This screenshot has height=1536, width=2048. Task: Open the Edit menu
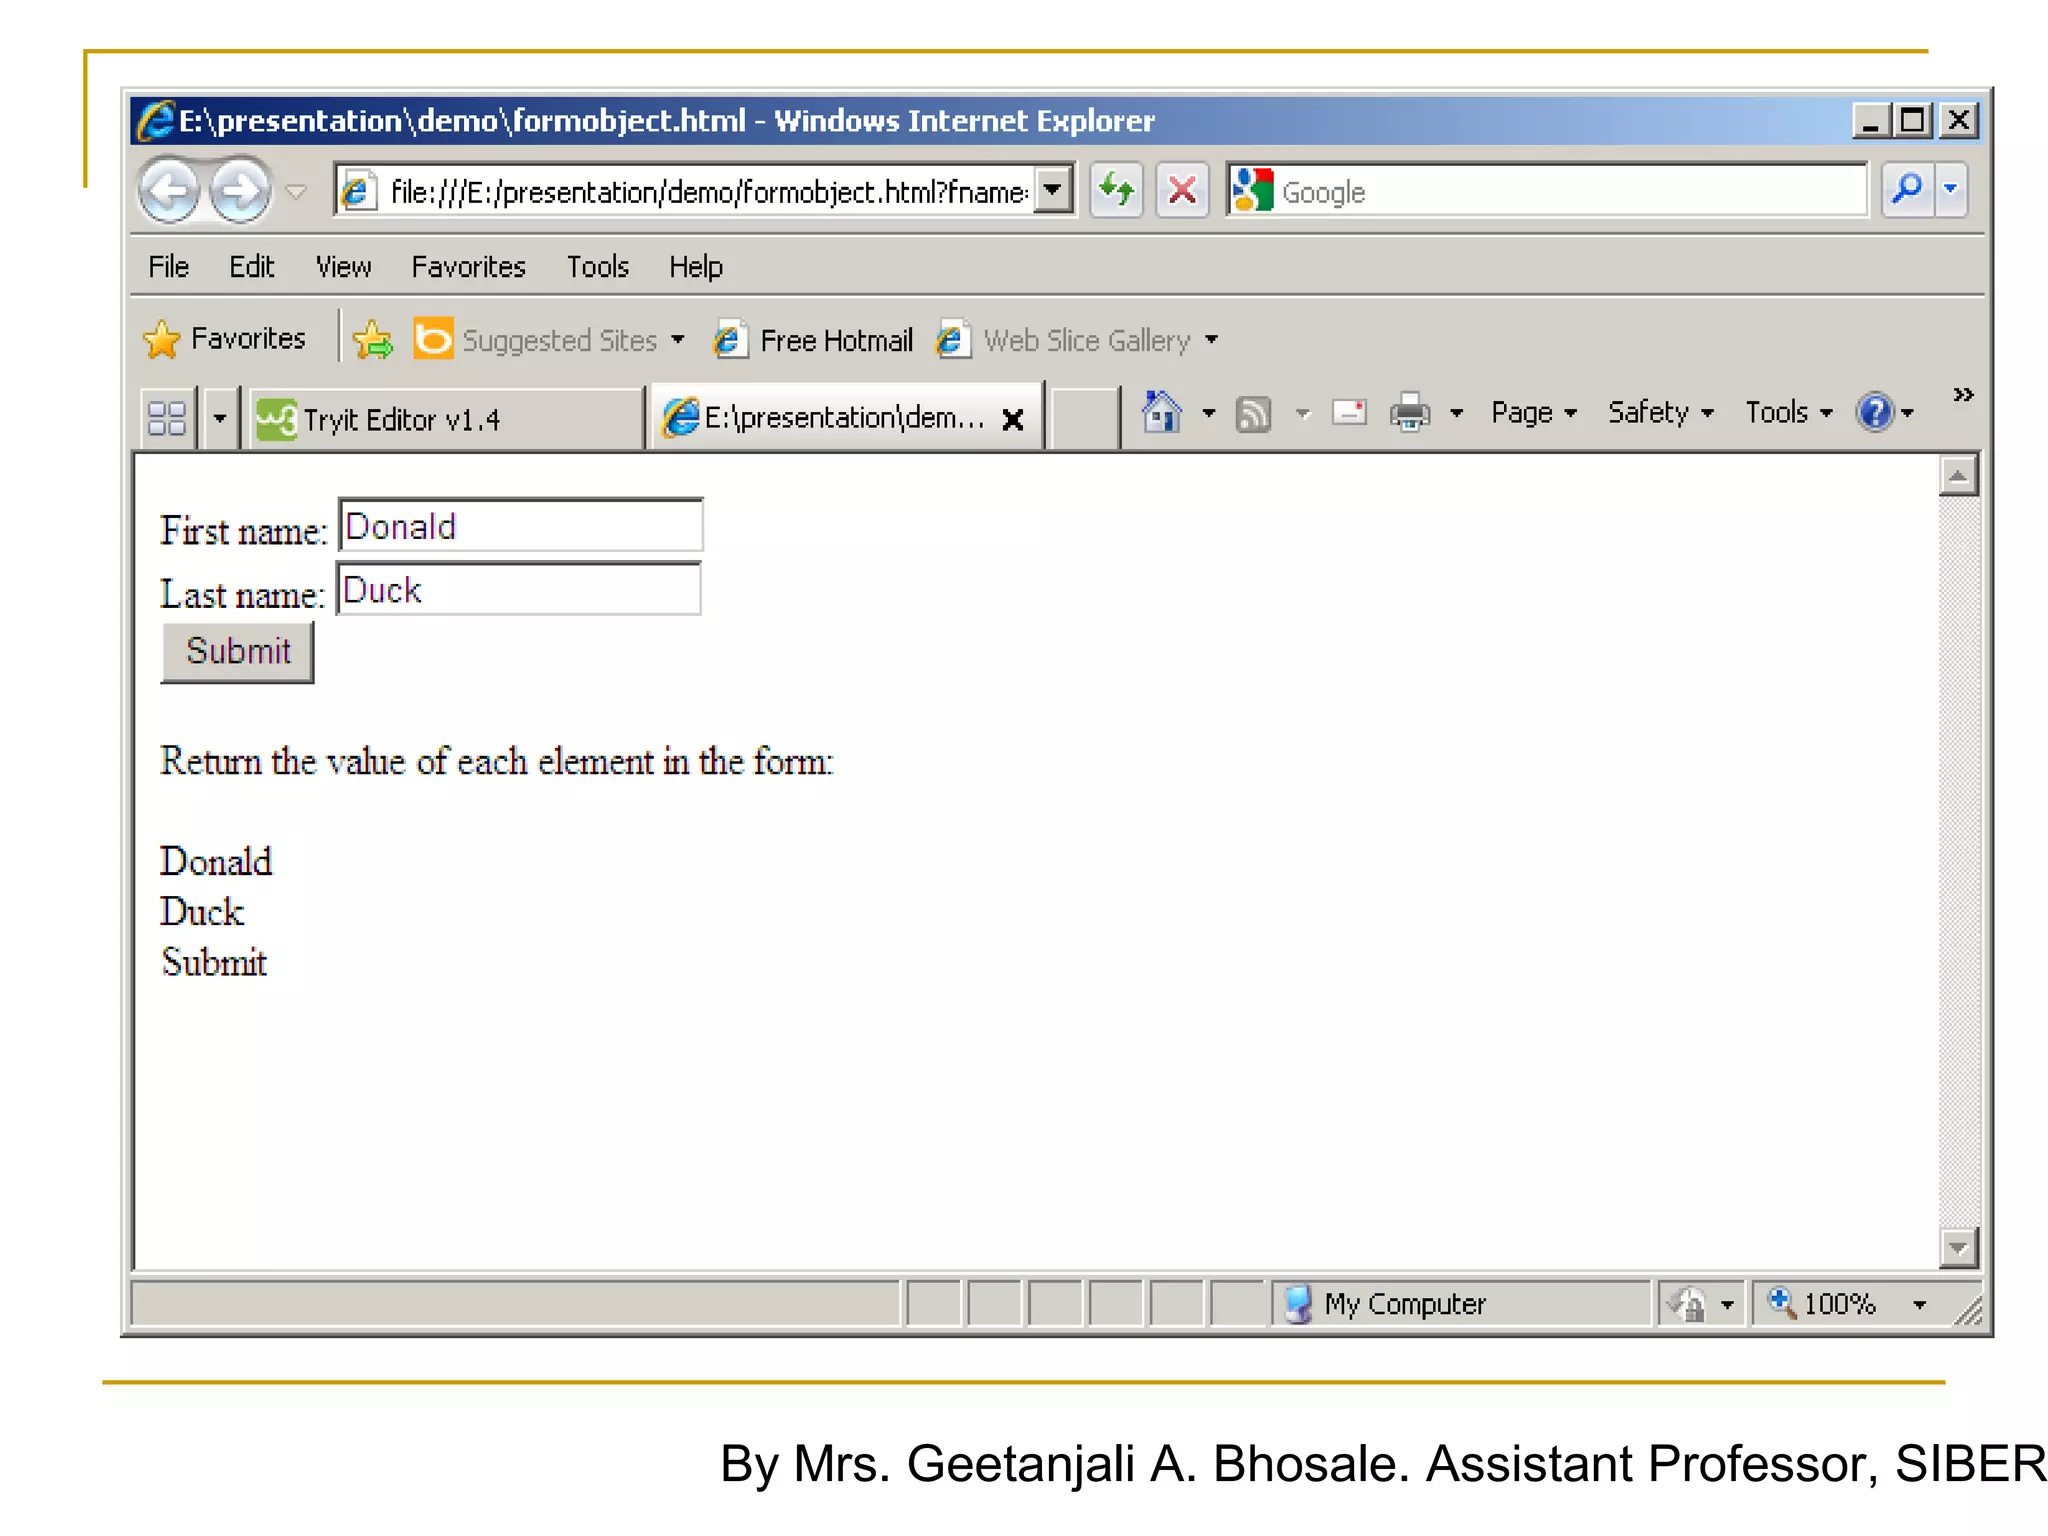[251, 267]
